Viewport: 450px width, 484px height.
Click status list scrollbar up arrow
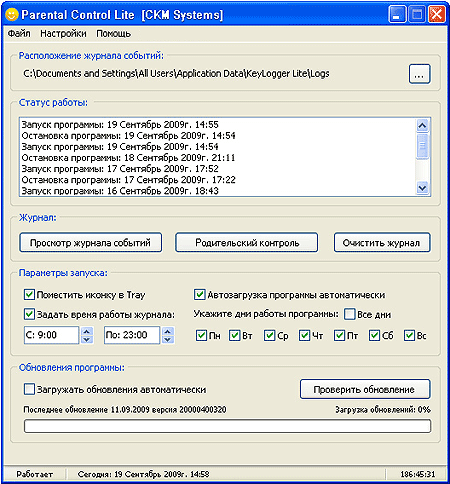click(423, 125)
